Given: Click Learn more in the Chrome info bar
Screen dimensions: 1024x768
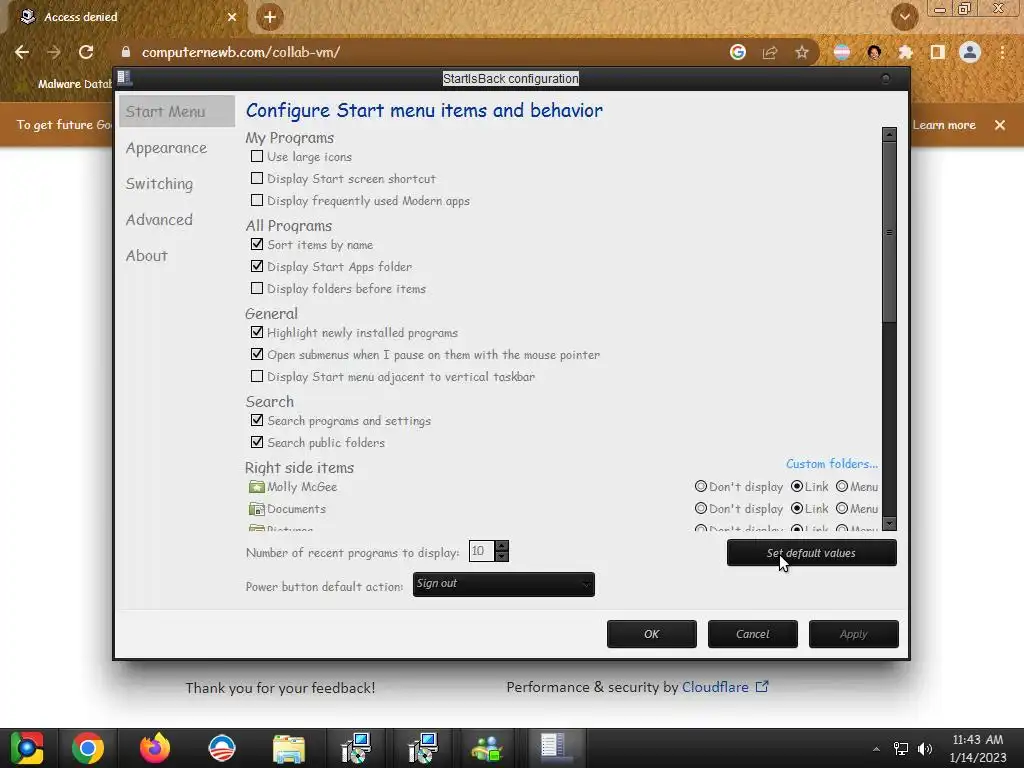Looking at the screenshot, I should pos(944,125).
